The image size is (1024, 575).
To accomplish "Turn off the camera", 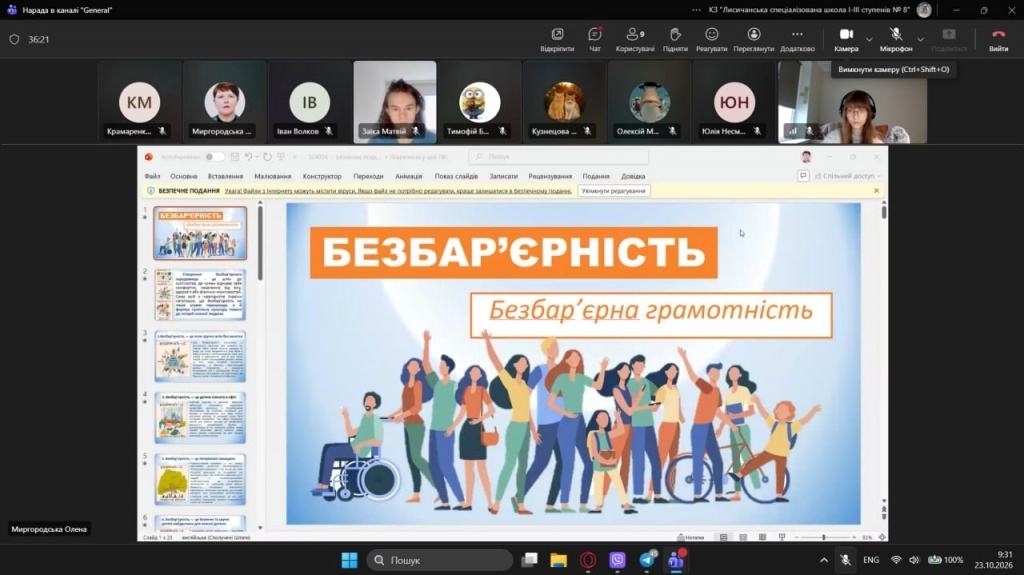I will pos(846,39).
